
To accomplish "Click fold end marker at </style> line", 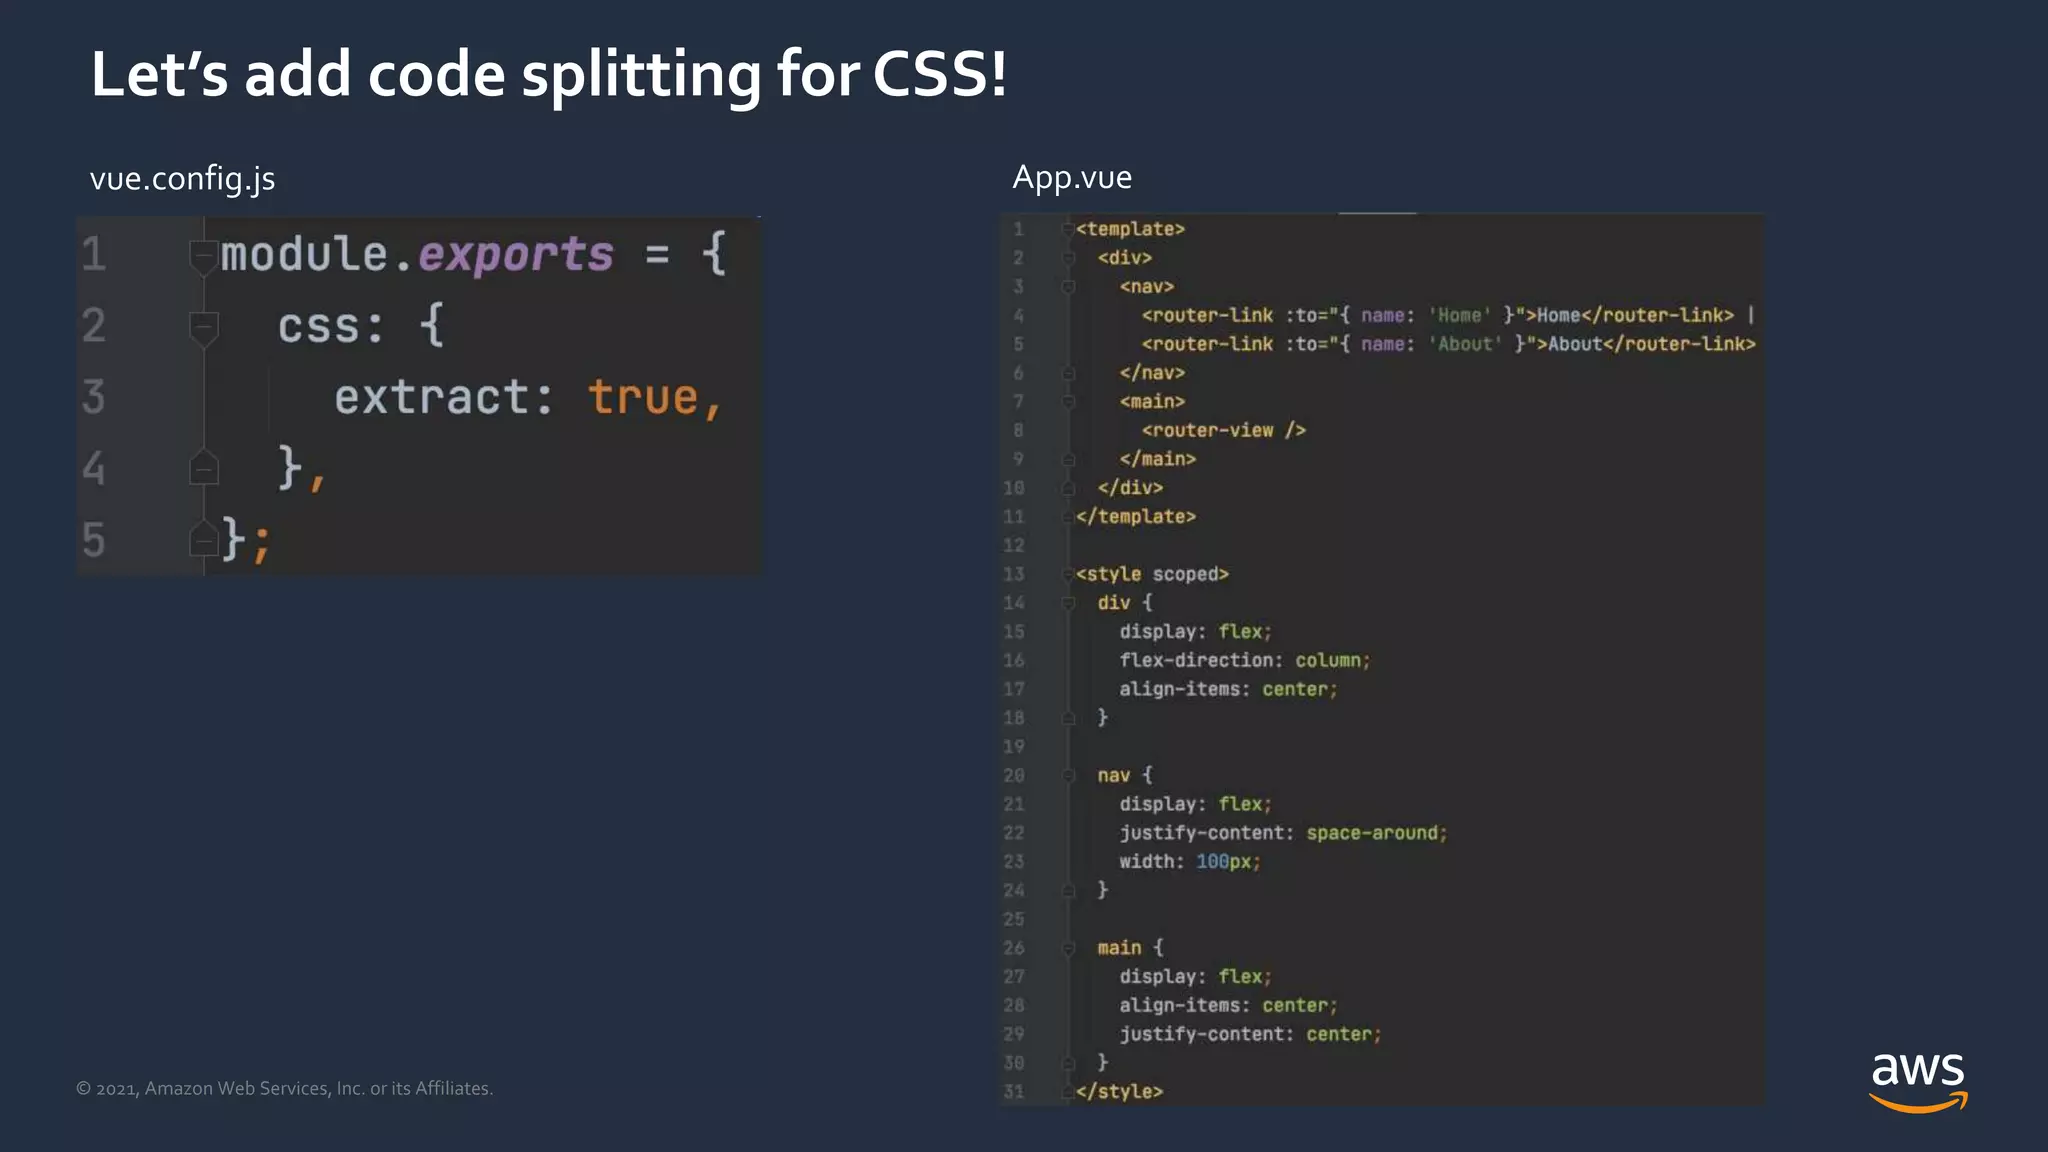I will pos(1068,1092).
